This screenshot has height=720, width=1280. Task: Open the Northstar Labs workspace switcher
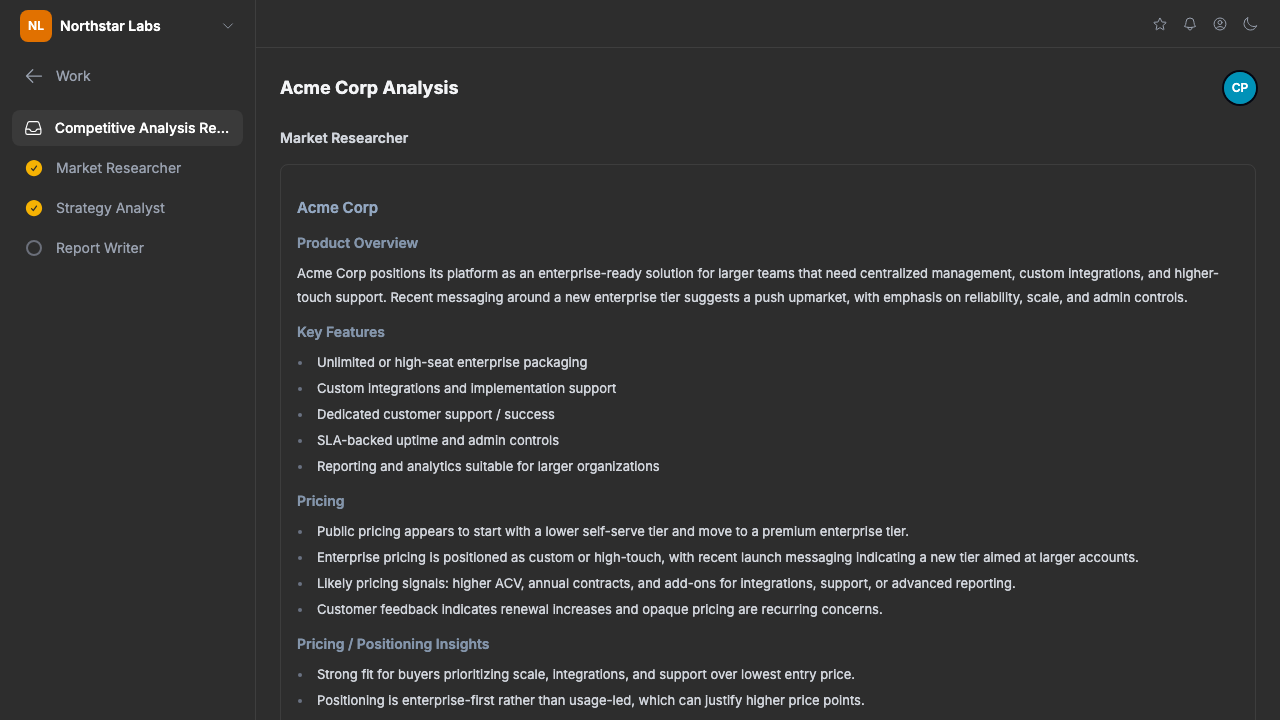[x=128, y=26]
